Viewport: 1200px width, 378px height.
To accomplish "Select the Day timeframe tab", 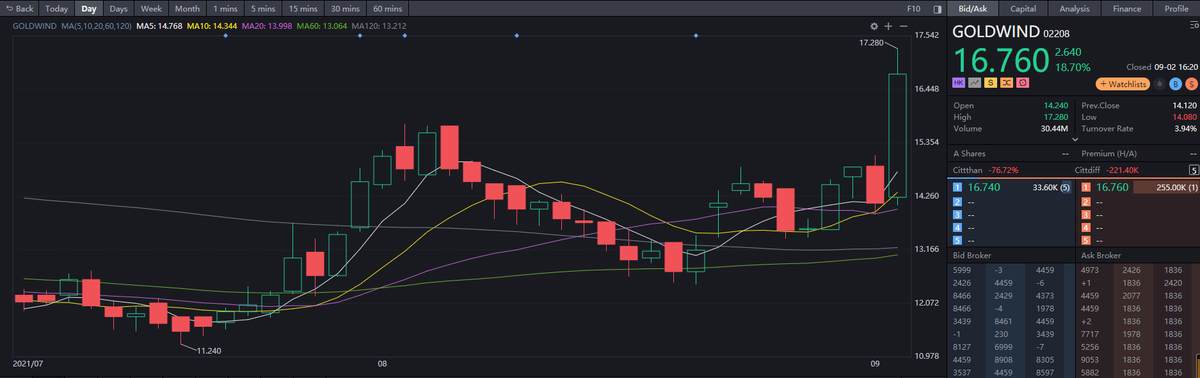I will pos(89,8).
